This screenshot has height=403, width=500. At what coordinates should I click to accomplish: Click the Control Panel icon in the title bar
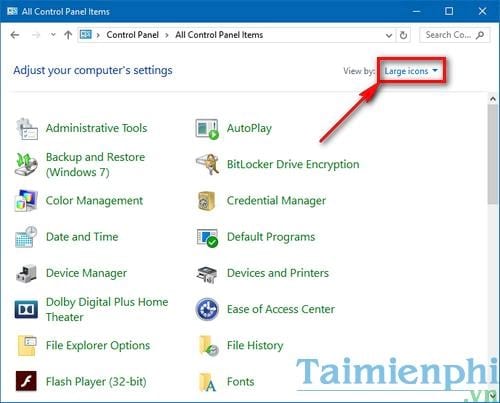12,11
